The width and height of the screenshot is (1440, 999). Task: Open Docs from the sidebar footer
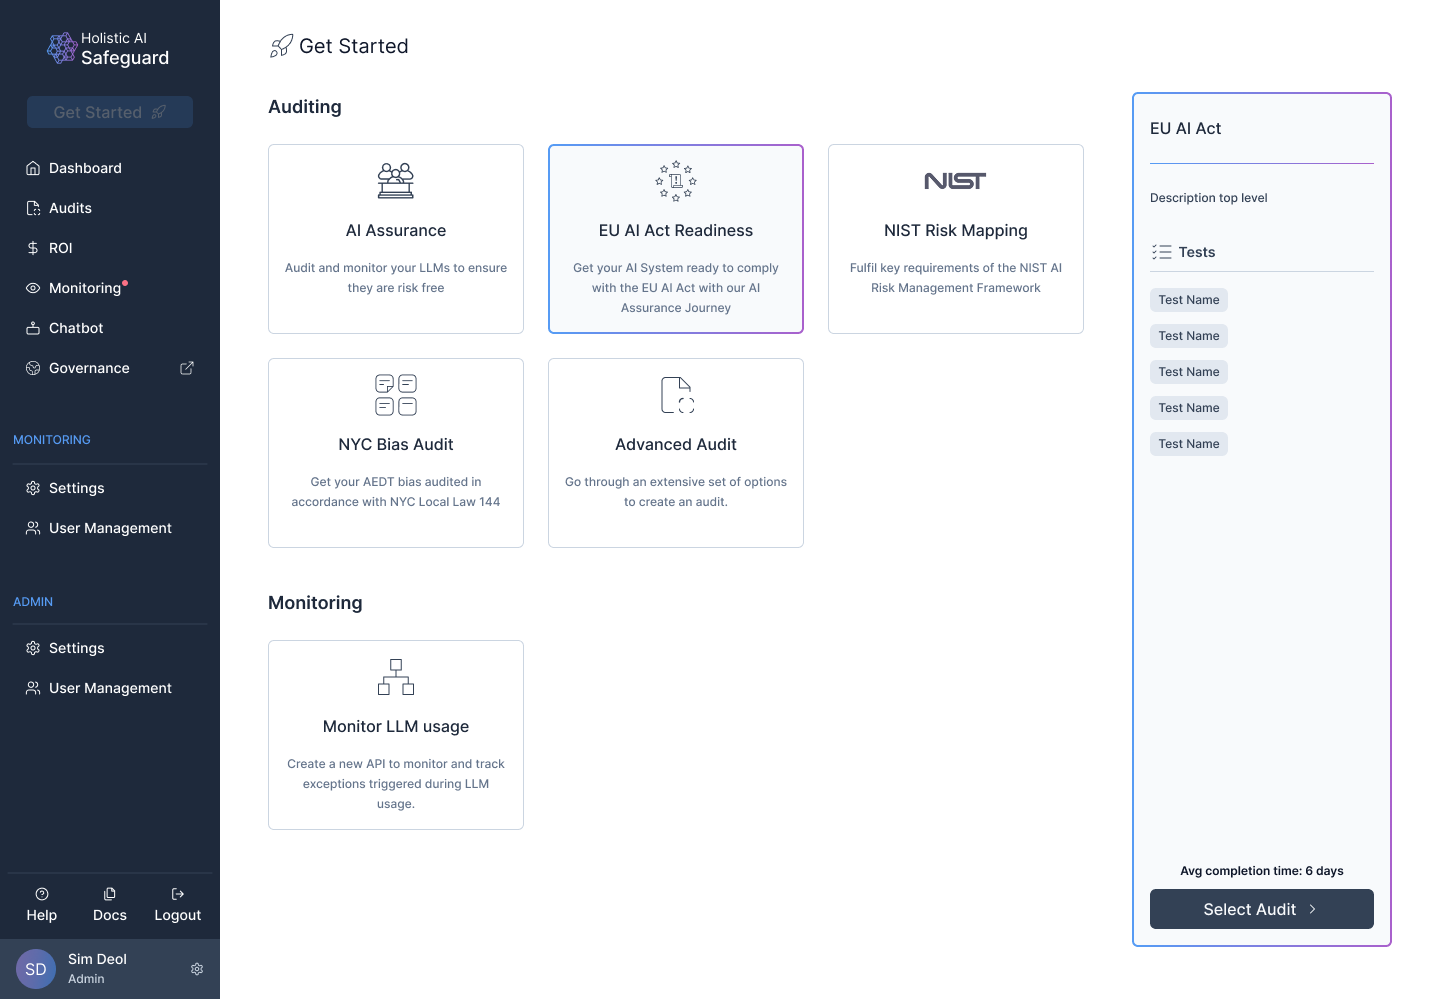(x=110, y=904)
